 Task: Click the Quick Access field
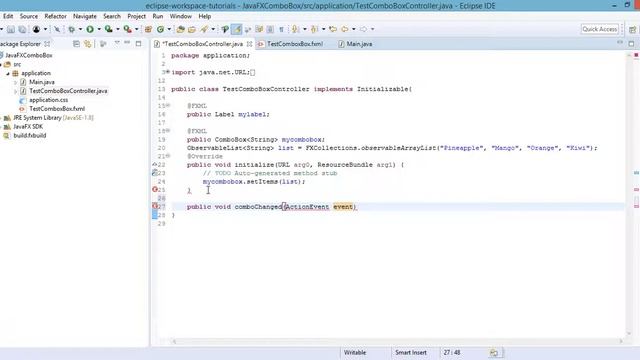point(600,29)
